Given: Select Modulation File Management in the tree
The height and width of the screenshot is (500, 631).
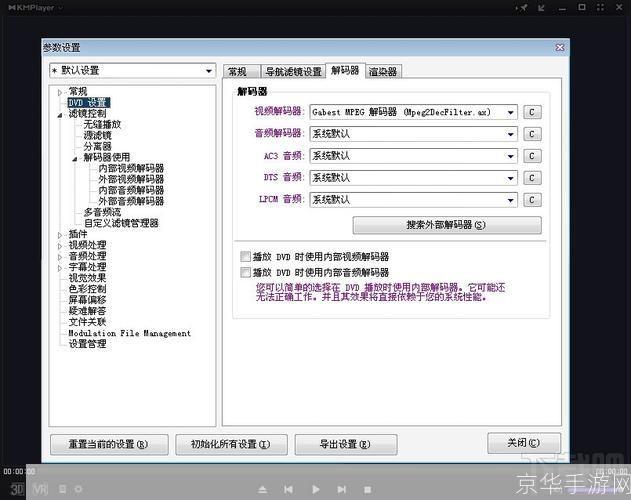Looking at the screenshot, I should pos(129,333).
